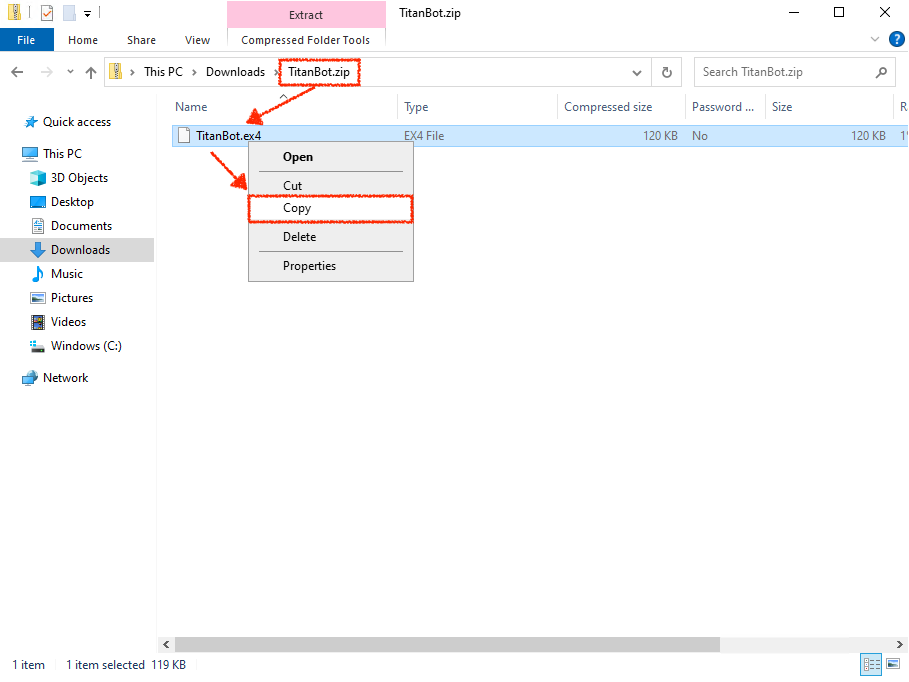Select the TitanBot.ex4 file name
The height and width of the screenshot is (682, 909).
pyautogui.click(x=228, y=136)
